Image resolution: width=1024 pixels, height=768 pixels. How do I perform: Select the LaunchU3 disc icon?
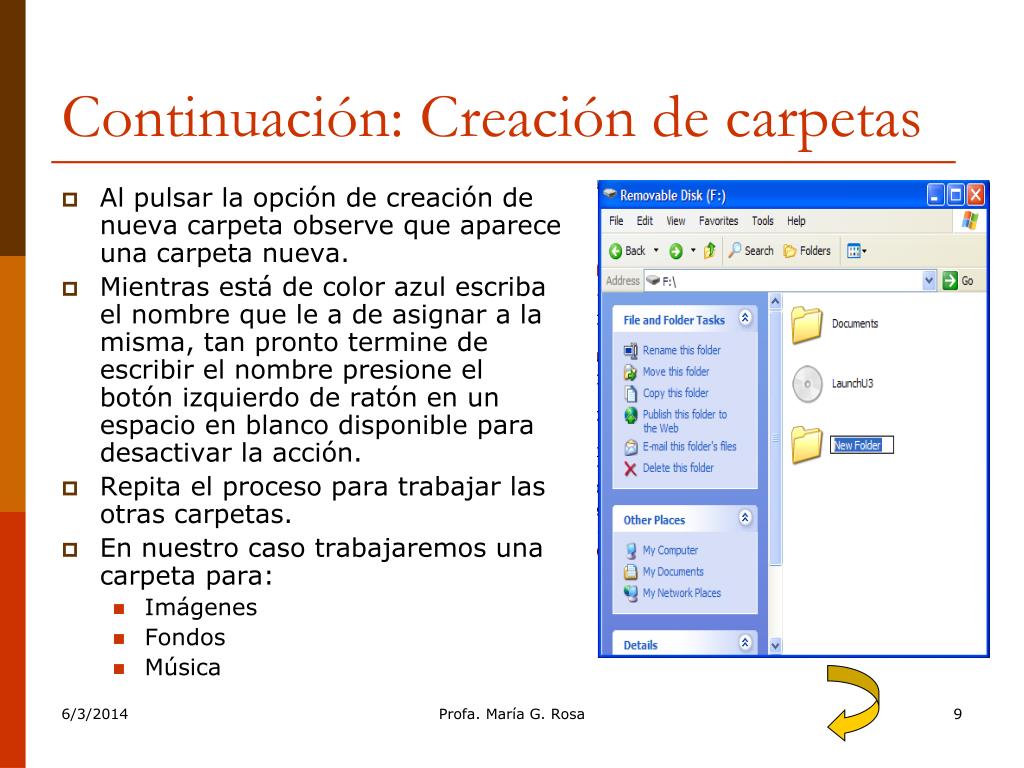[807, 384]
